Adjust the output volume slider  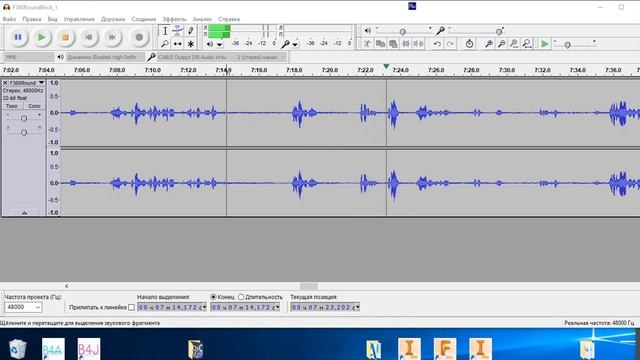pyautogui.click(x=403, y=31)
